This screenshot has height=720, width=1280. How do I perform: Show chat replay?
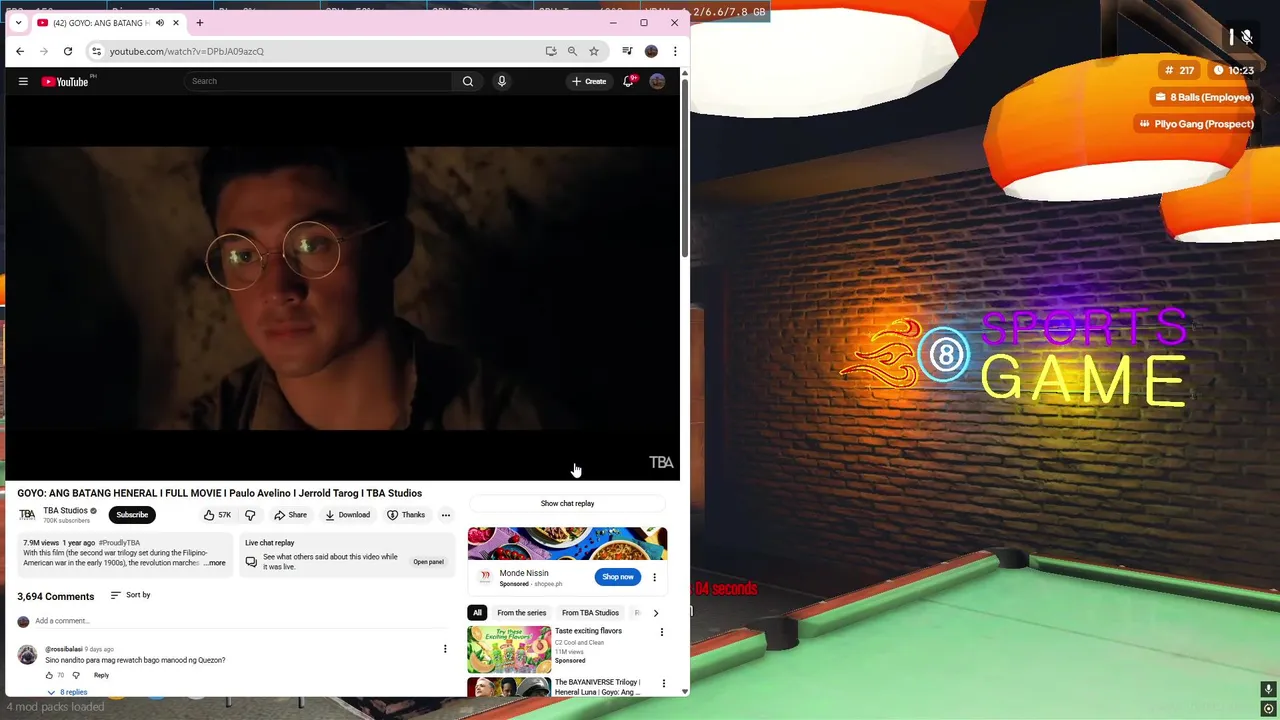(x=567, y=504)
